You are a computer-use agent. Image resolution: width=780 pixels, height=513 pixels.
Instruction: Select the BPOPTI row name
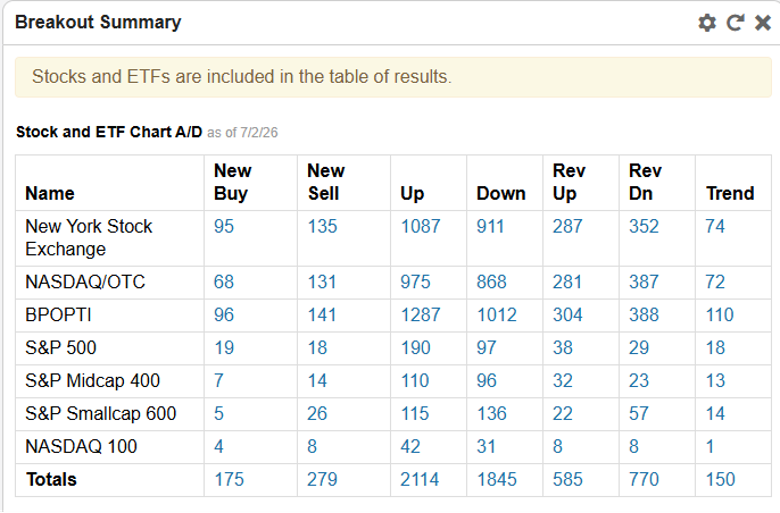pyautogui.click(x=58, y=315)
